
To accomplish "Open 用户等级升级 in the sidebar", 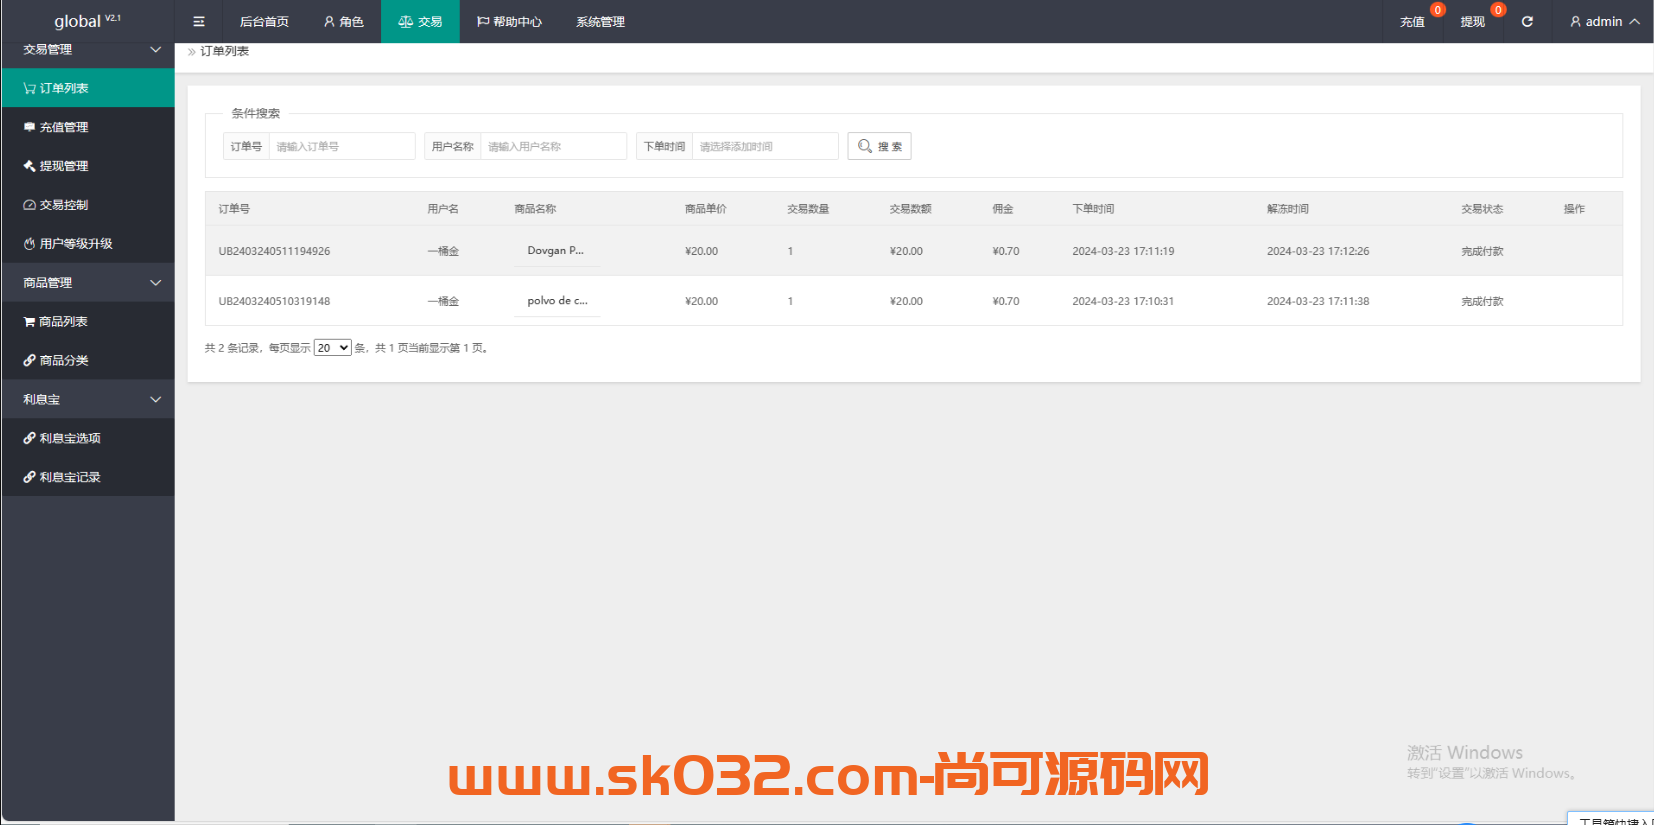I will pyautogui.click(x=88, y=244).
